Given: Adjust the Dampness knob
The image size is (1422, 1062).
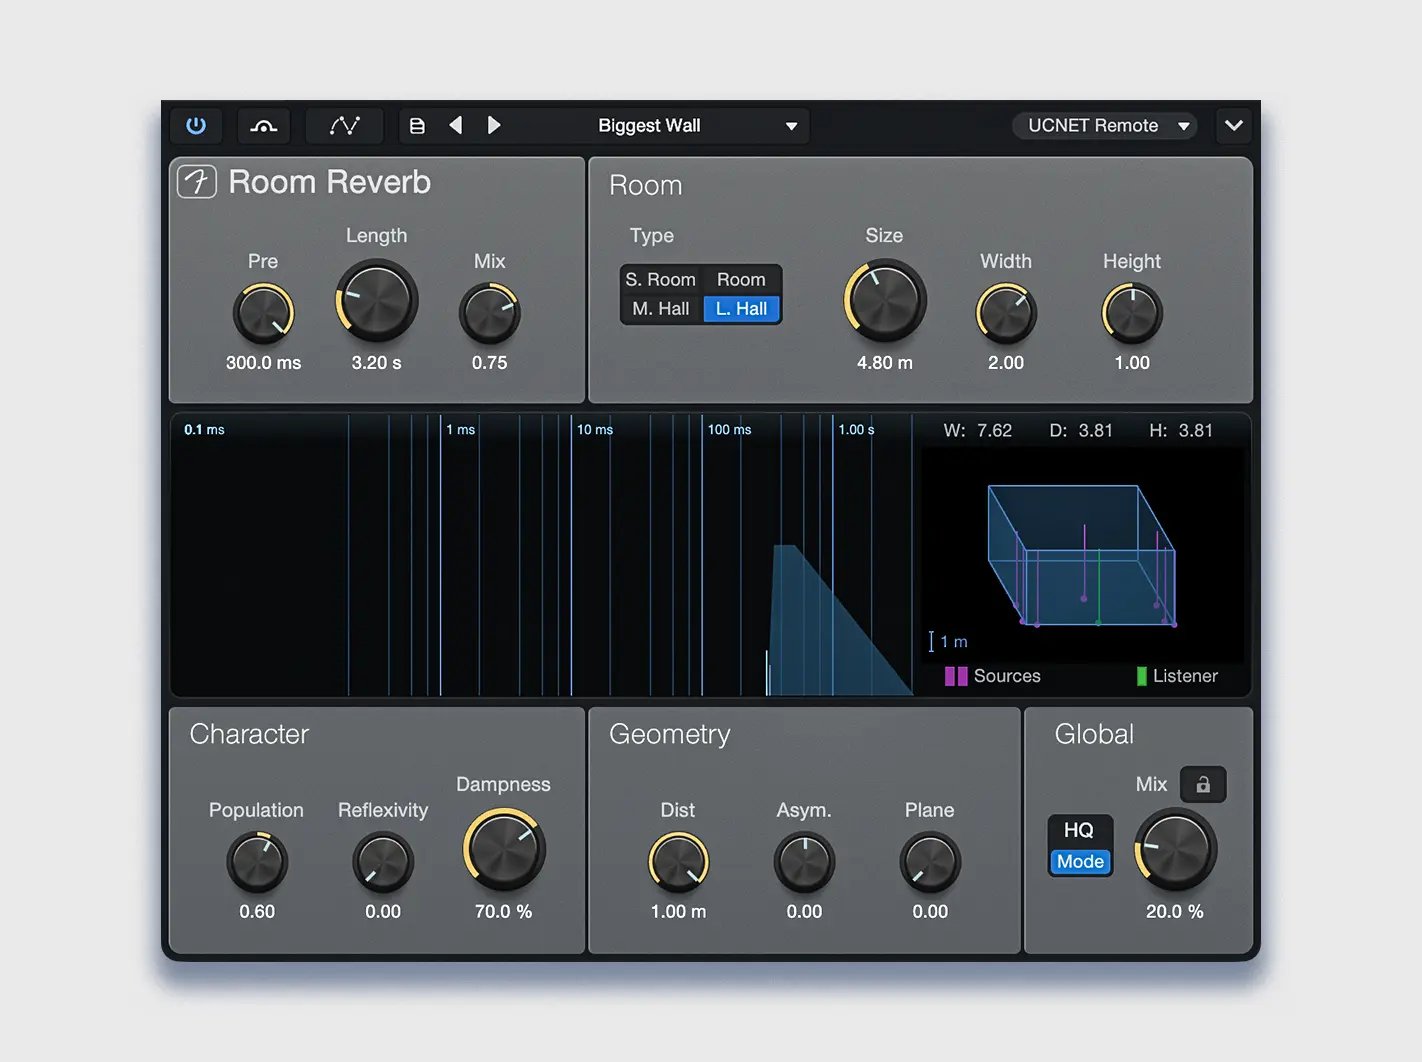Looking at the screenshot, I should tap(503, 848).
